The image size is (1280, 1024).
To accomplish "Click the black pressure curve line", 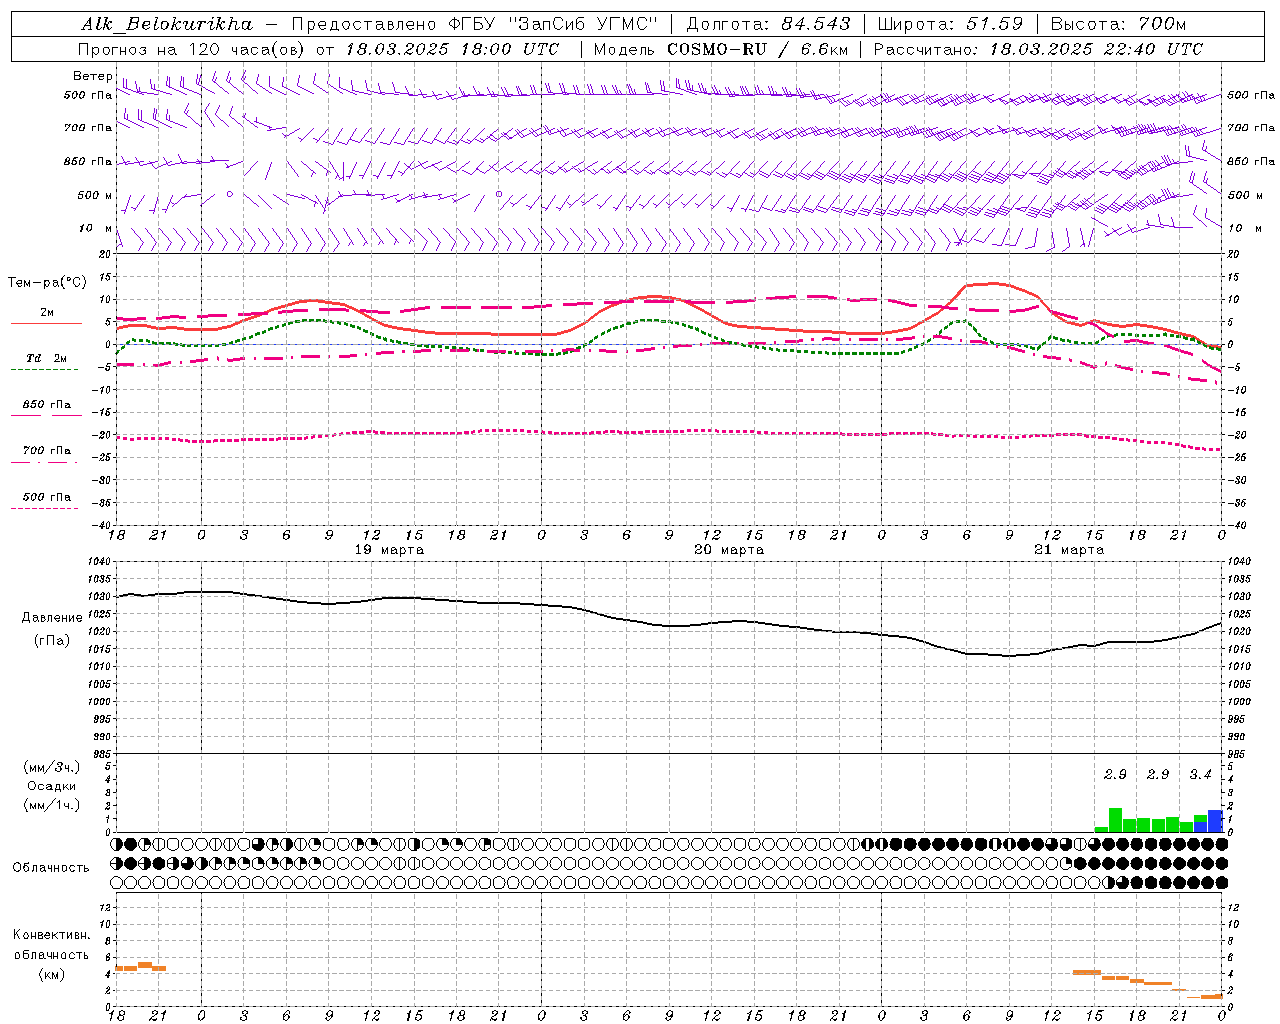I will 670,626.
